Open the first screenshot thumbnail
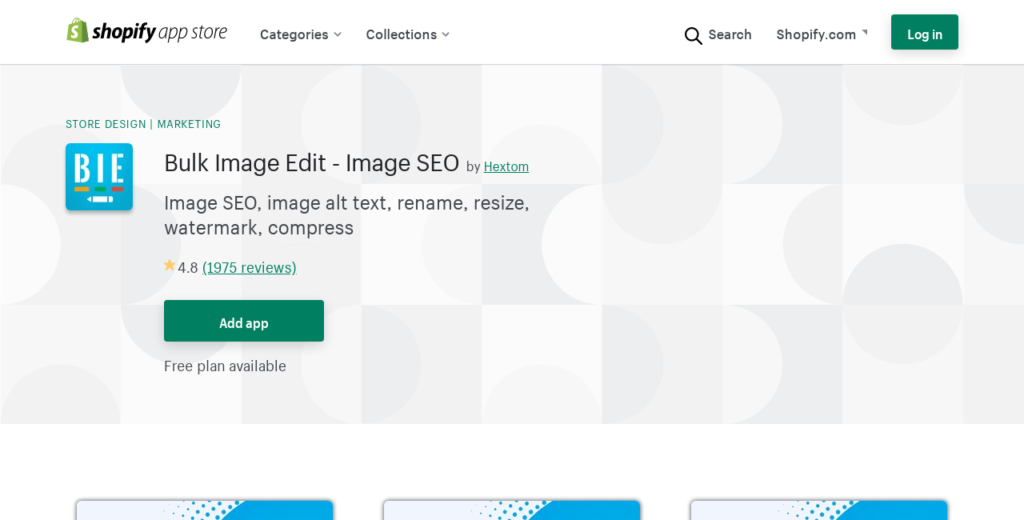 (x=204, y=510)
